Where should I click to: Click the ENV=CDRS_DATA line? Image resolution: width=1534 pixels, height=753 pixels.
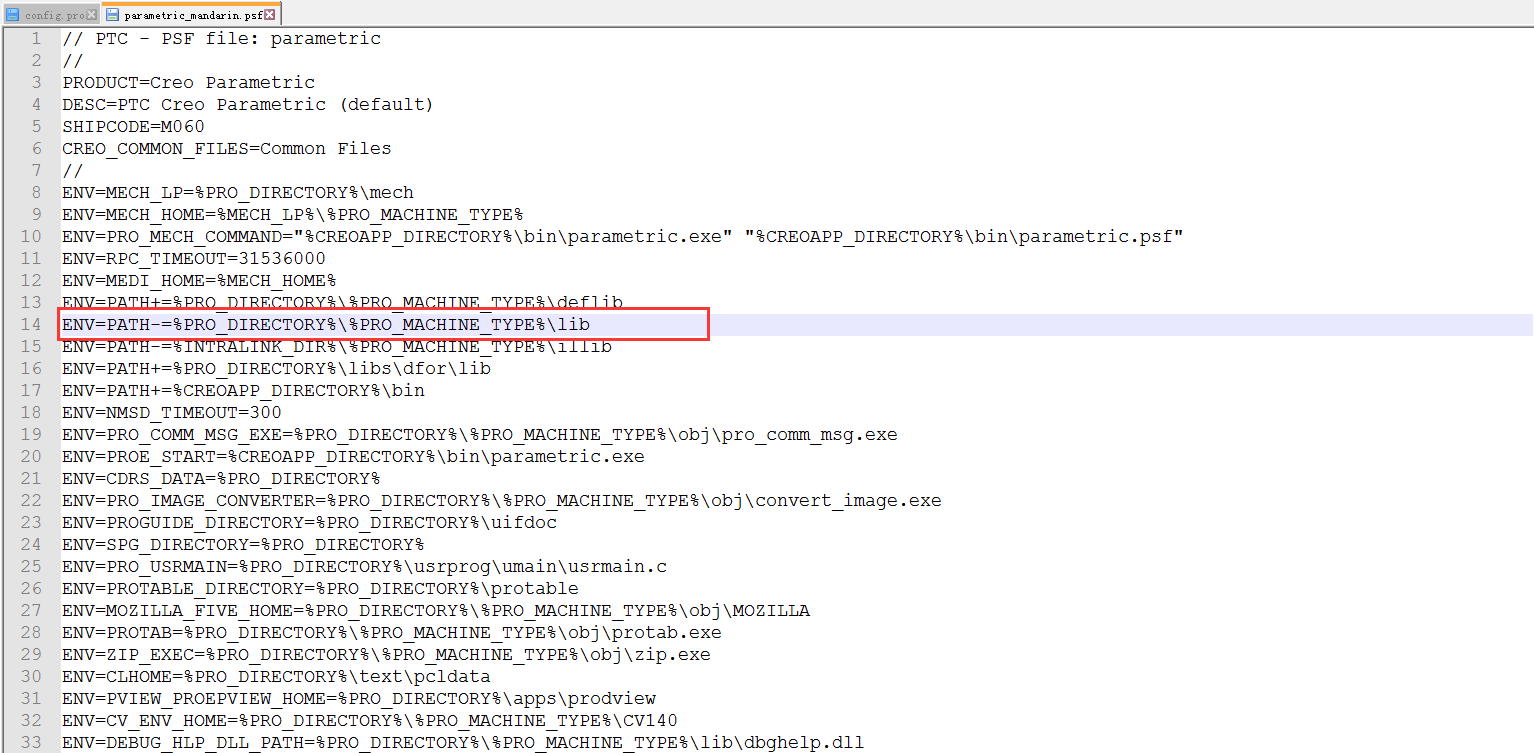[221, 479]
